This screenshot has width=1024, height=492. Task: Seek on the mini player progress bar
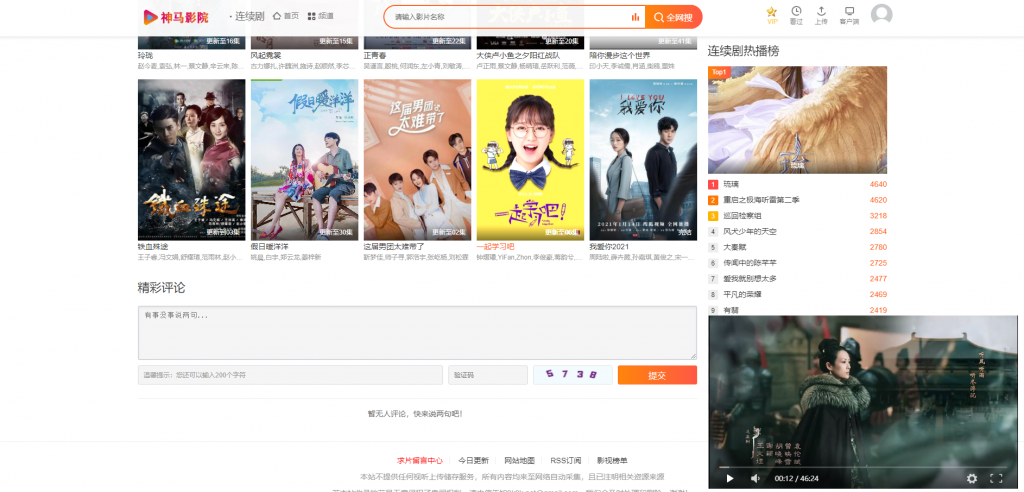pos(863,467)
